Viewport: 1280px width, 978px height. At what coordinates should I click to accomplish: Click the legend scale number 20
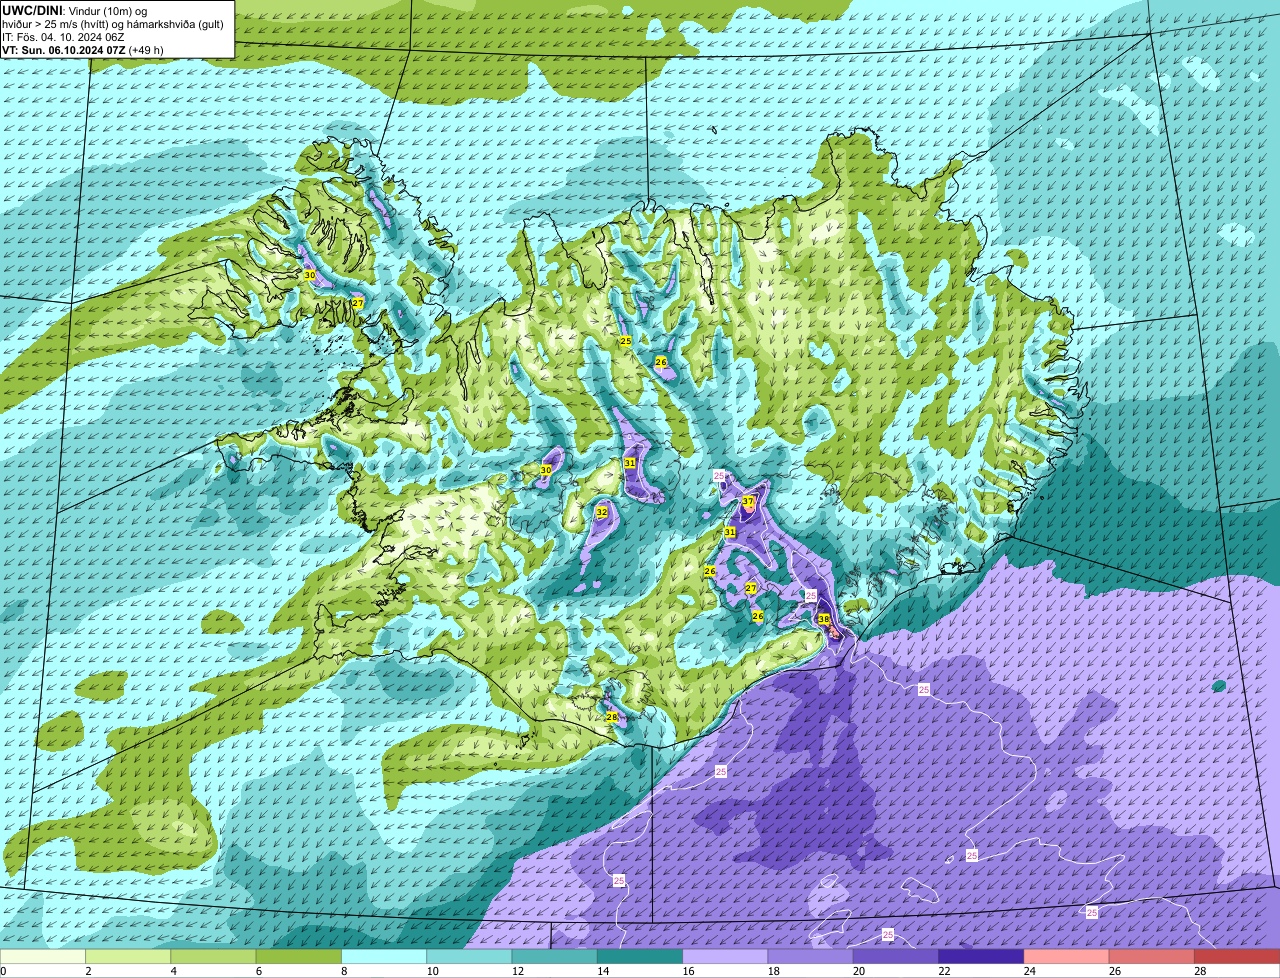857,971
